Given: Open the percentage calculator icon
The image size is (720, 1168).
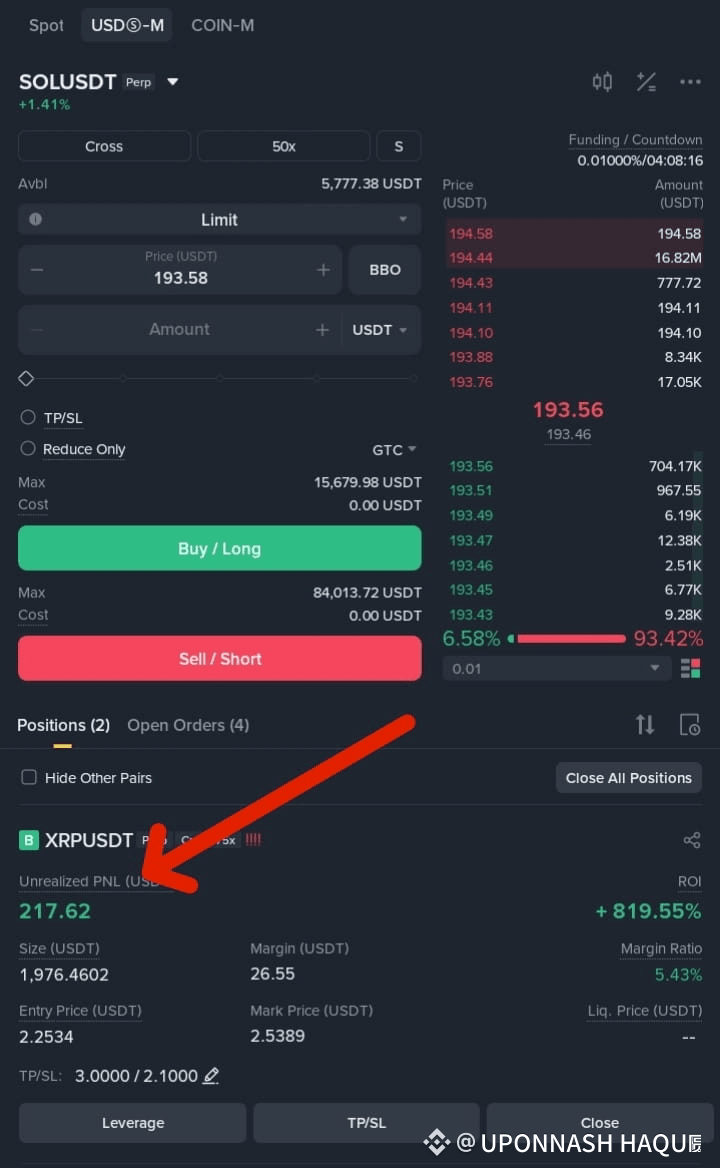Looking at the screenshot, I should (646, 82).
